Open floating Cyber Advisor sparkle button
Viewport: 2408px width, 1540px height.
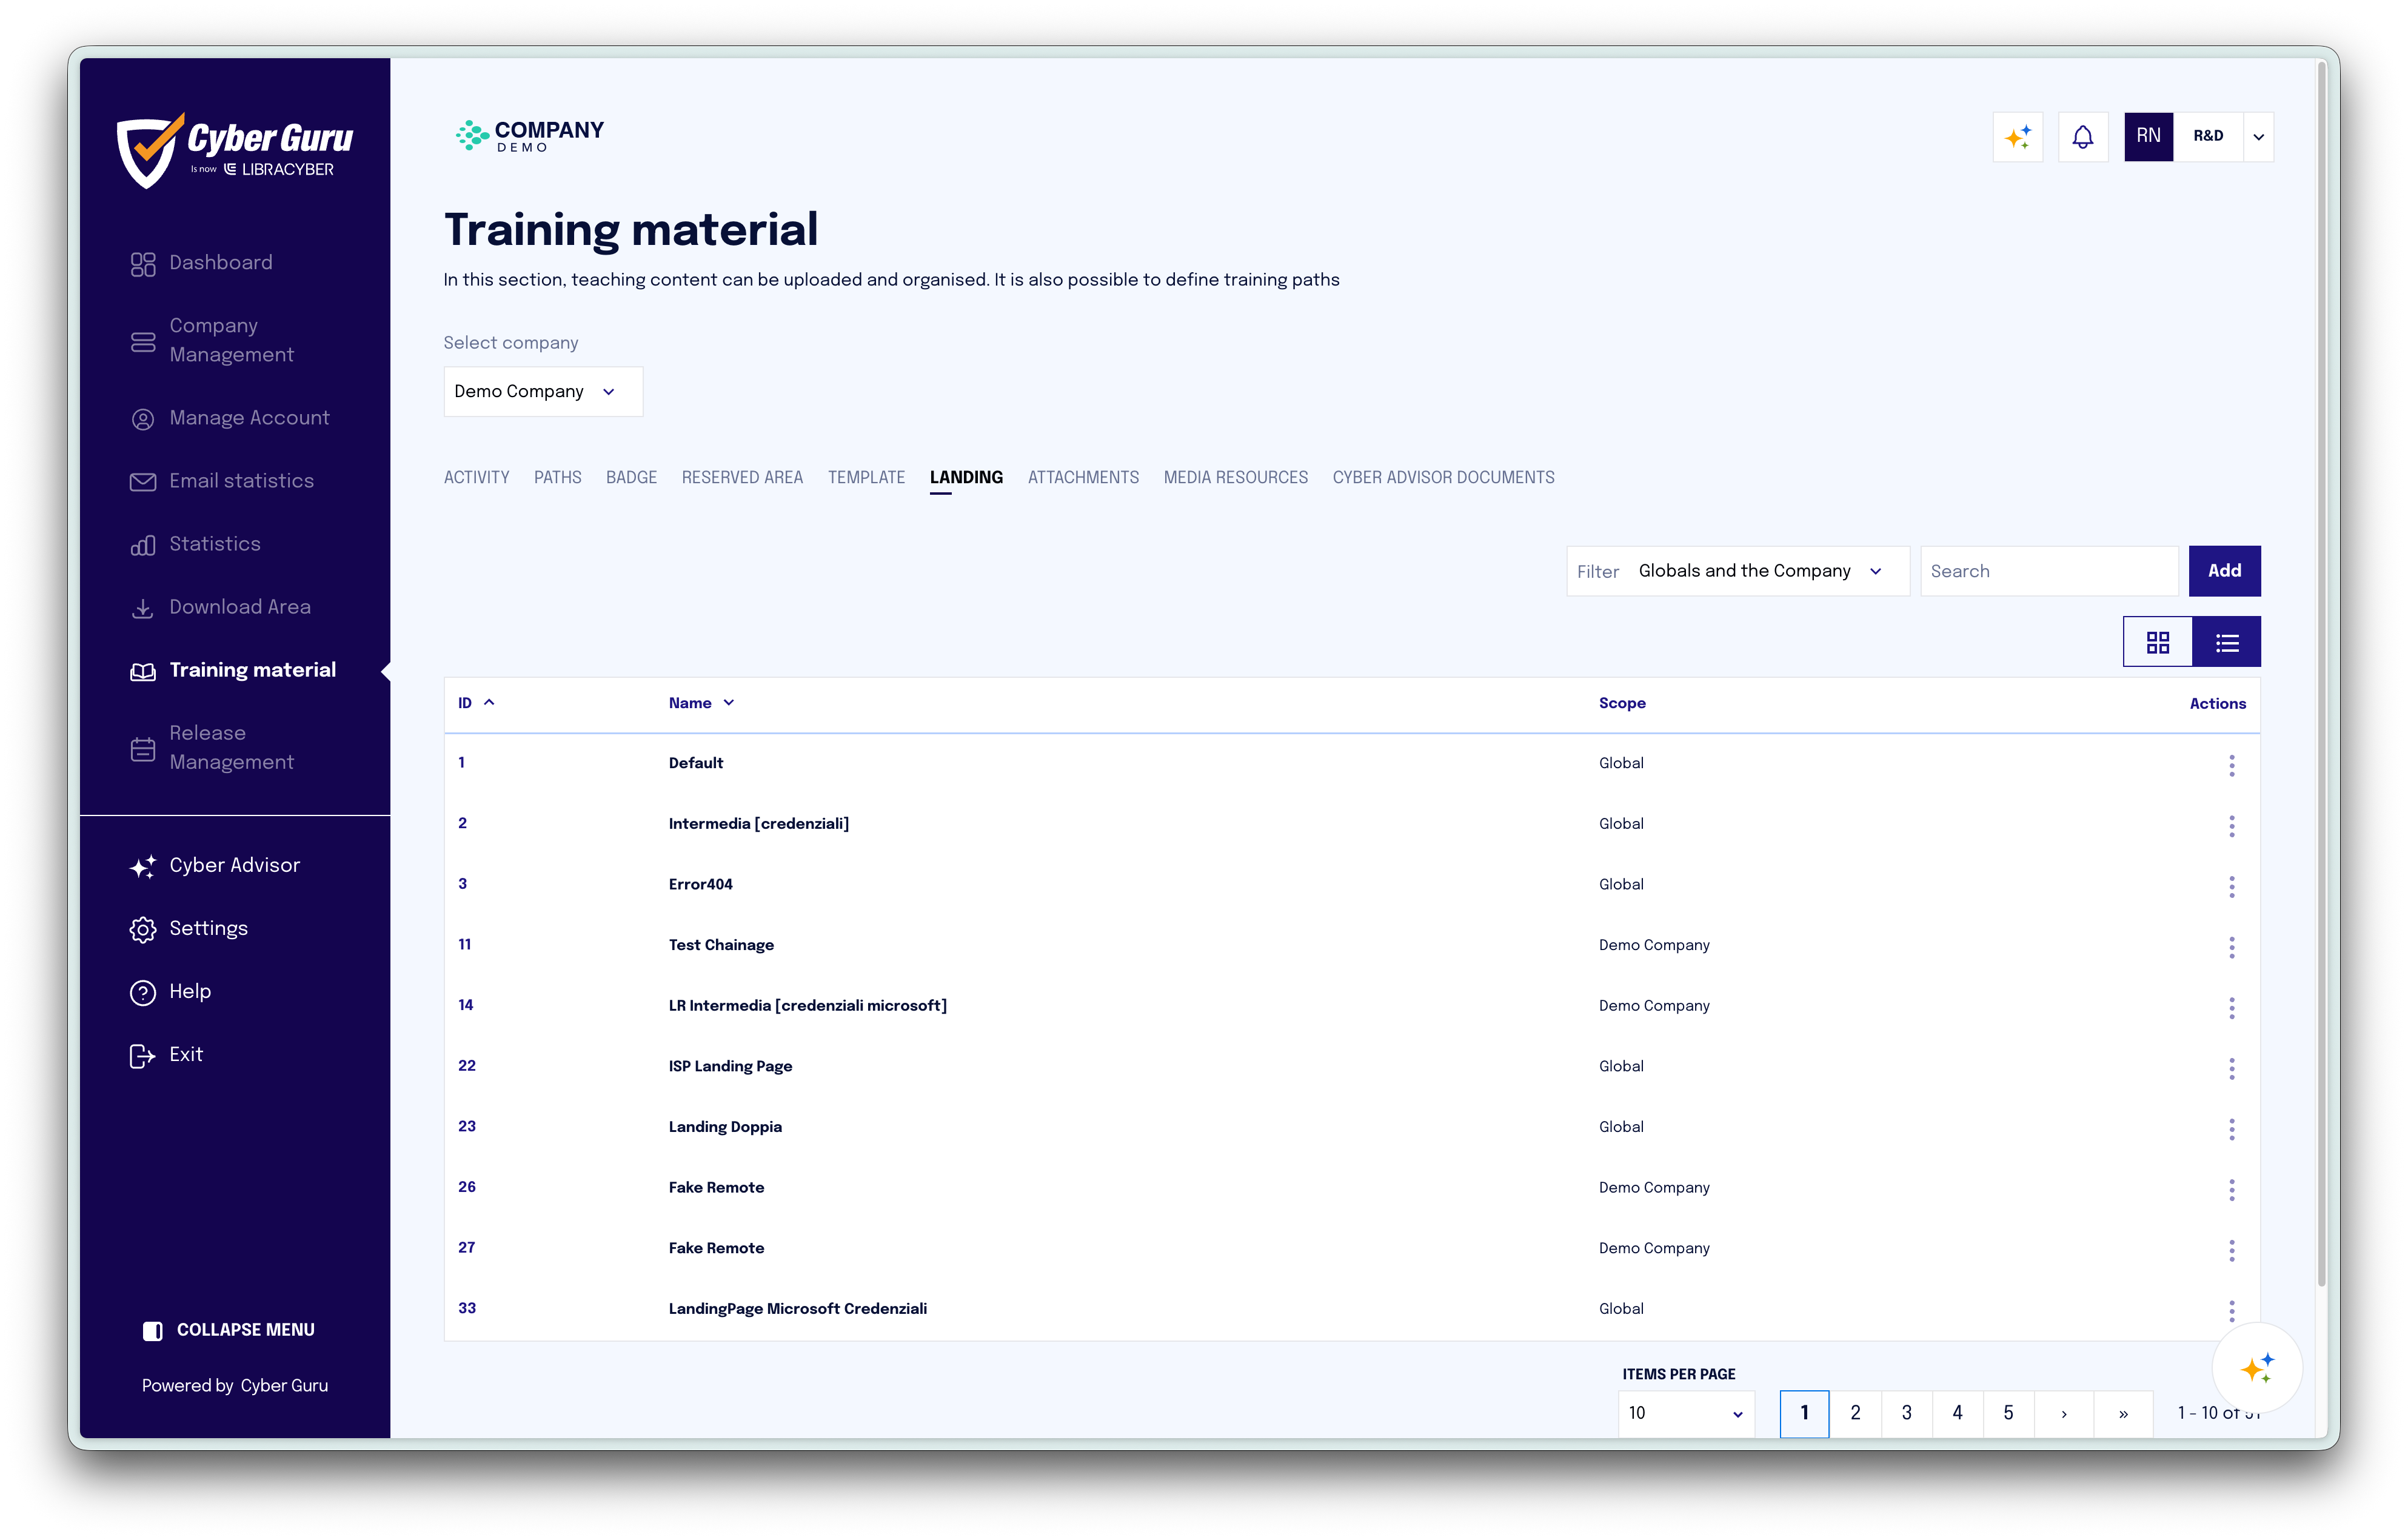coord(2257,1368)
